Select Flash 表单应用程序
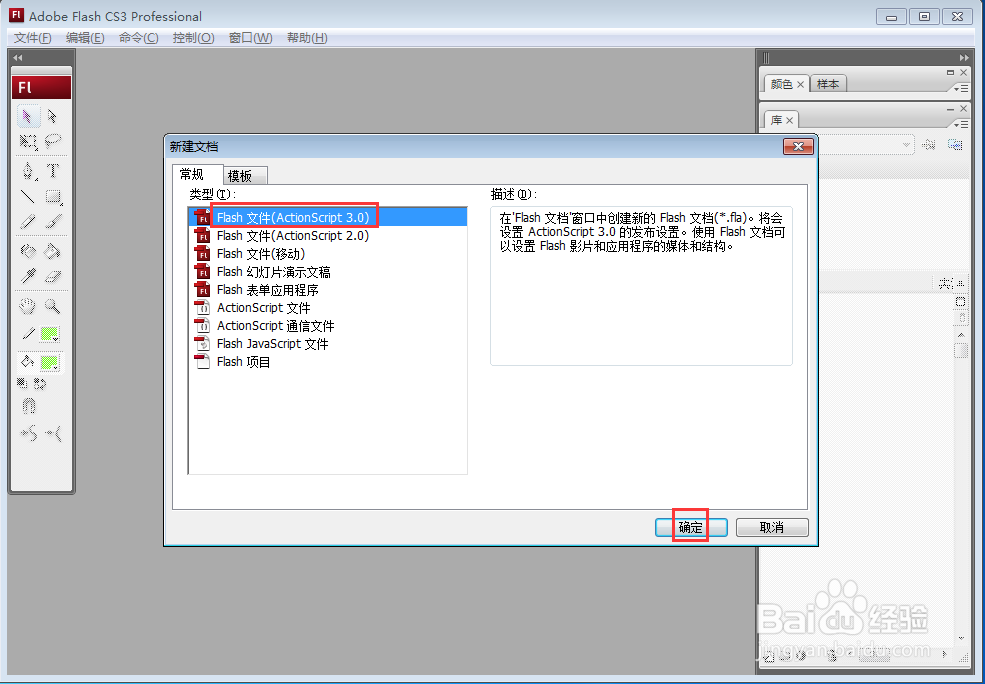Screen dimensions: 985x684 pos(327,290)
